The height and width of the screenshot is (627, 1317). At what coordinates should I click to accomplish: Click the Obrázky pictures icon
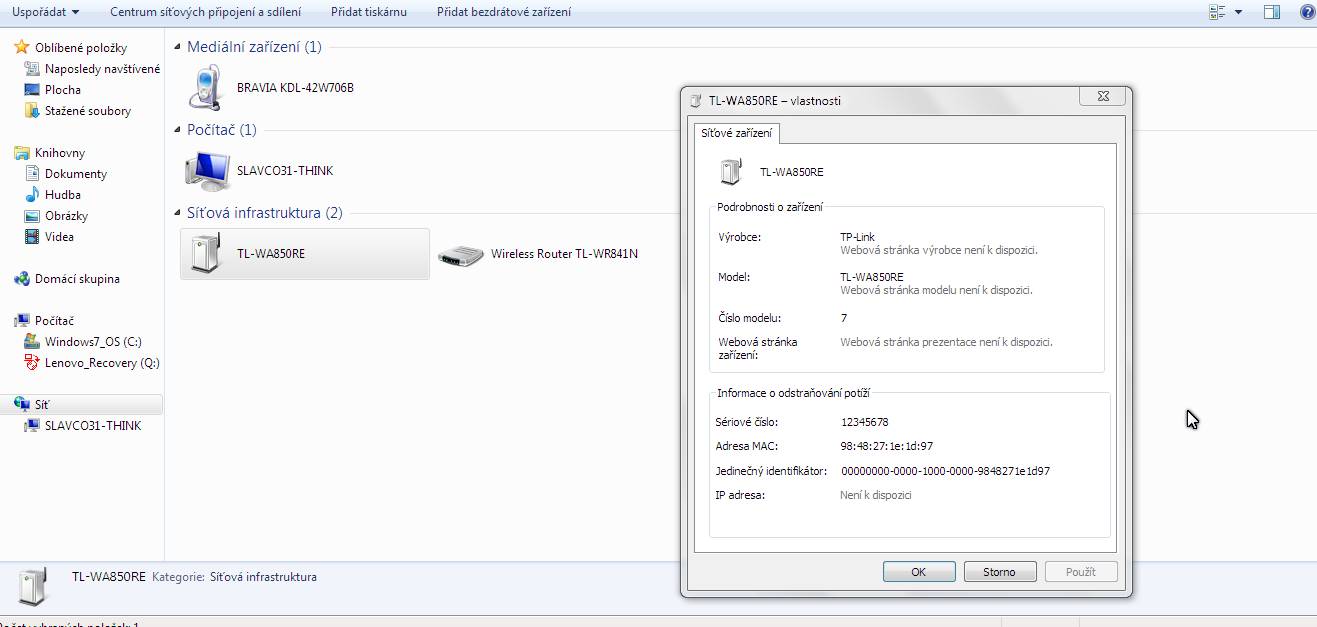click(x=33, y=216)
